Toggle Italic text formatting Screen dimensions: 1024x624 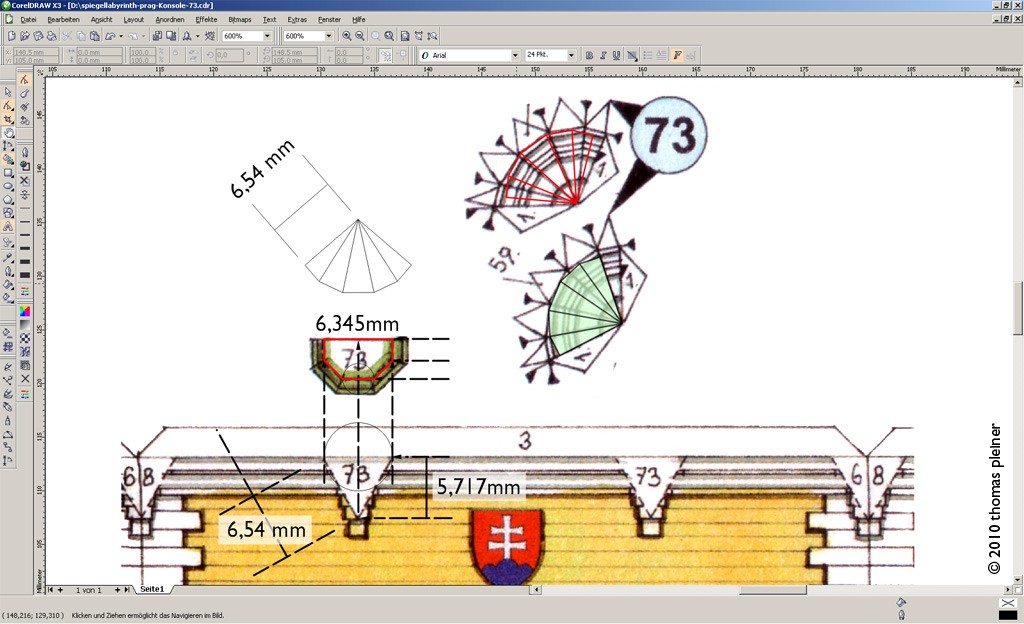pyautogui.click(x=603, y=55)
